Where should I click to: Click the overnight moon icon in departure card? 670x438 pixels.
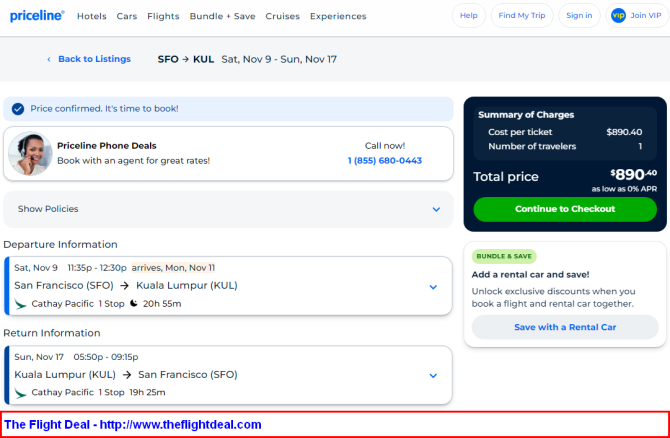point(134,303)
